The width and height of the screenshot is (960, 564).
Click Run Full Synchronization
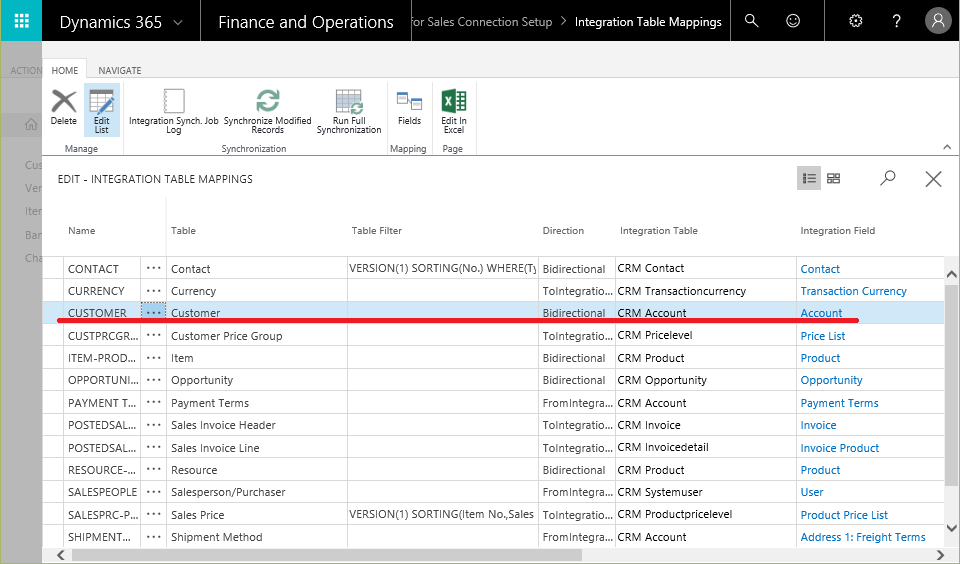pos(349,111)
